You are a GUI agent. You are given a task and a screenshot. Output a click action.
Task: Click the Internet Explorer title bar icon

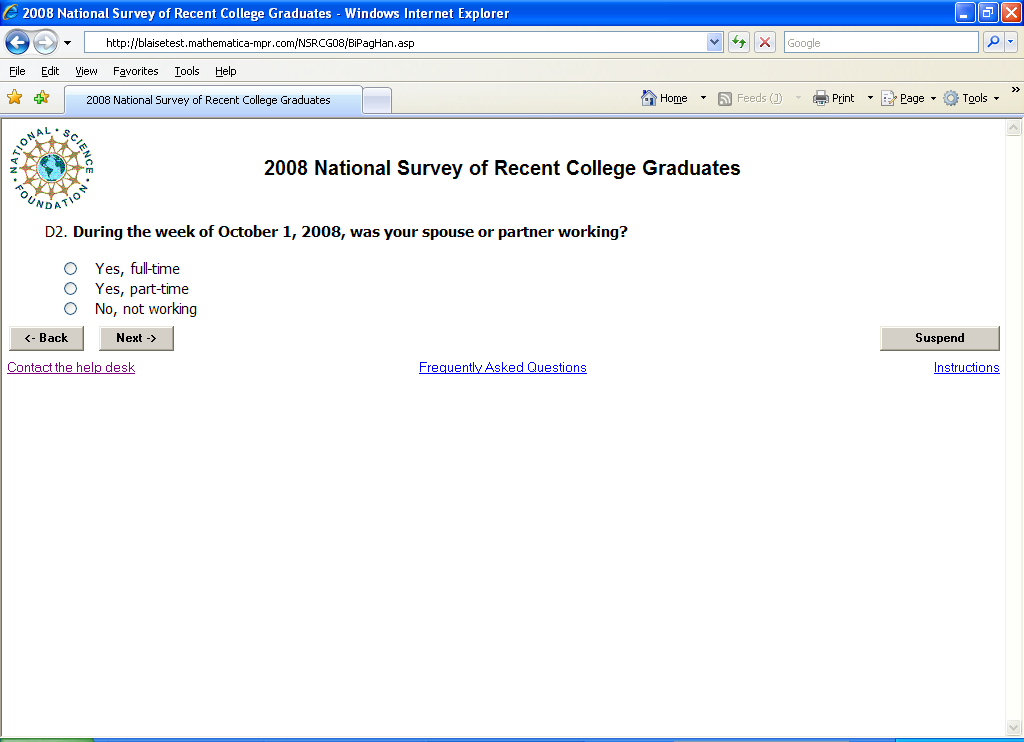pyautogui.click(x=10, y=12)
